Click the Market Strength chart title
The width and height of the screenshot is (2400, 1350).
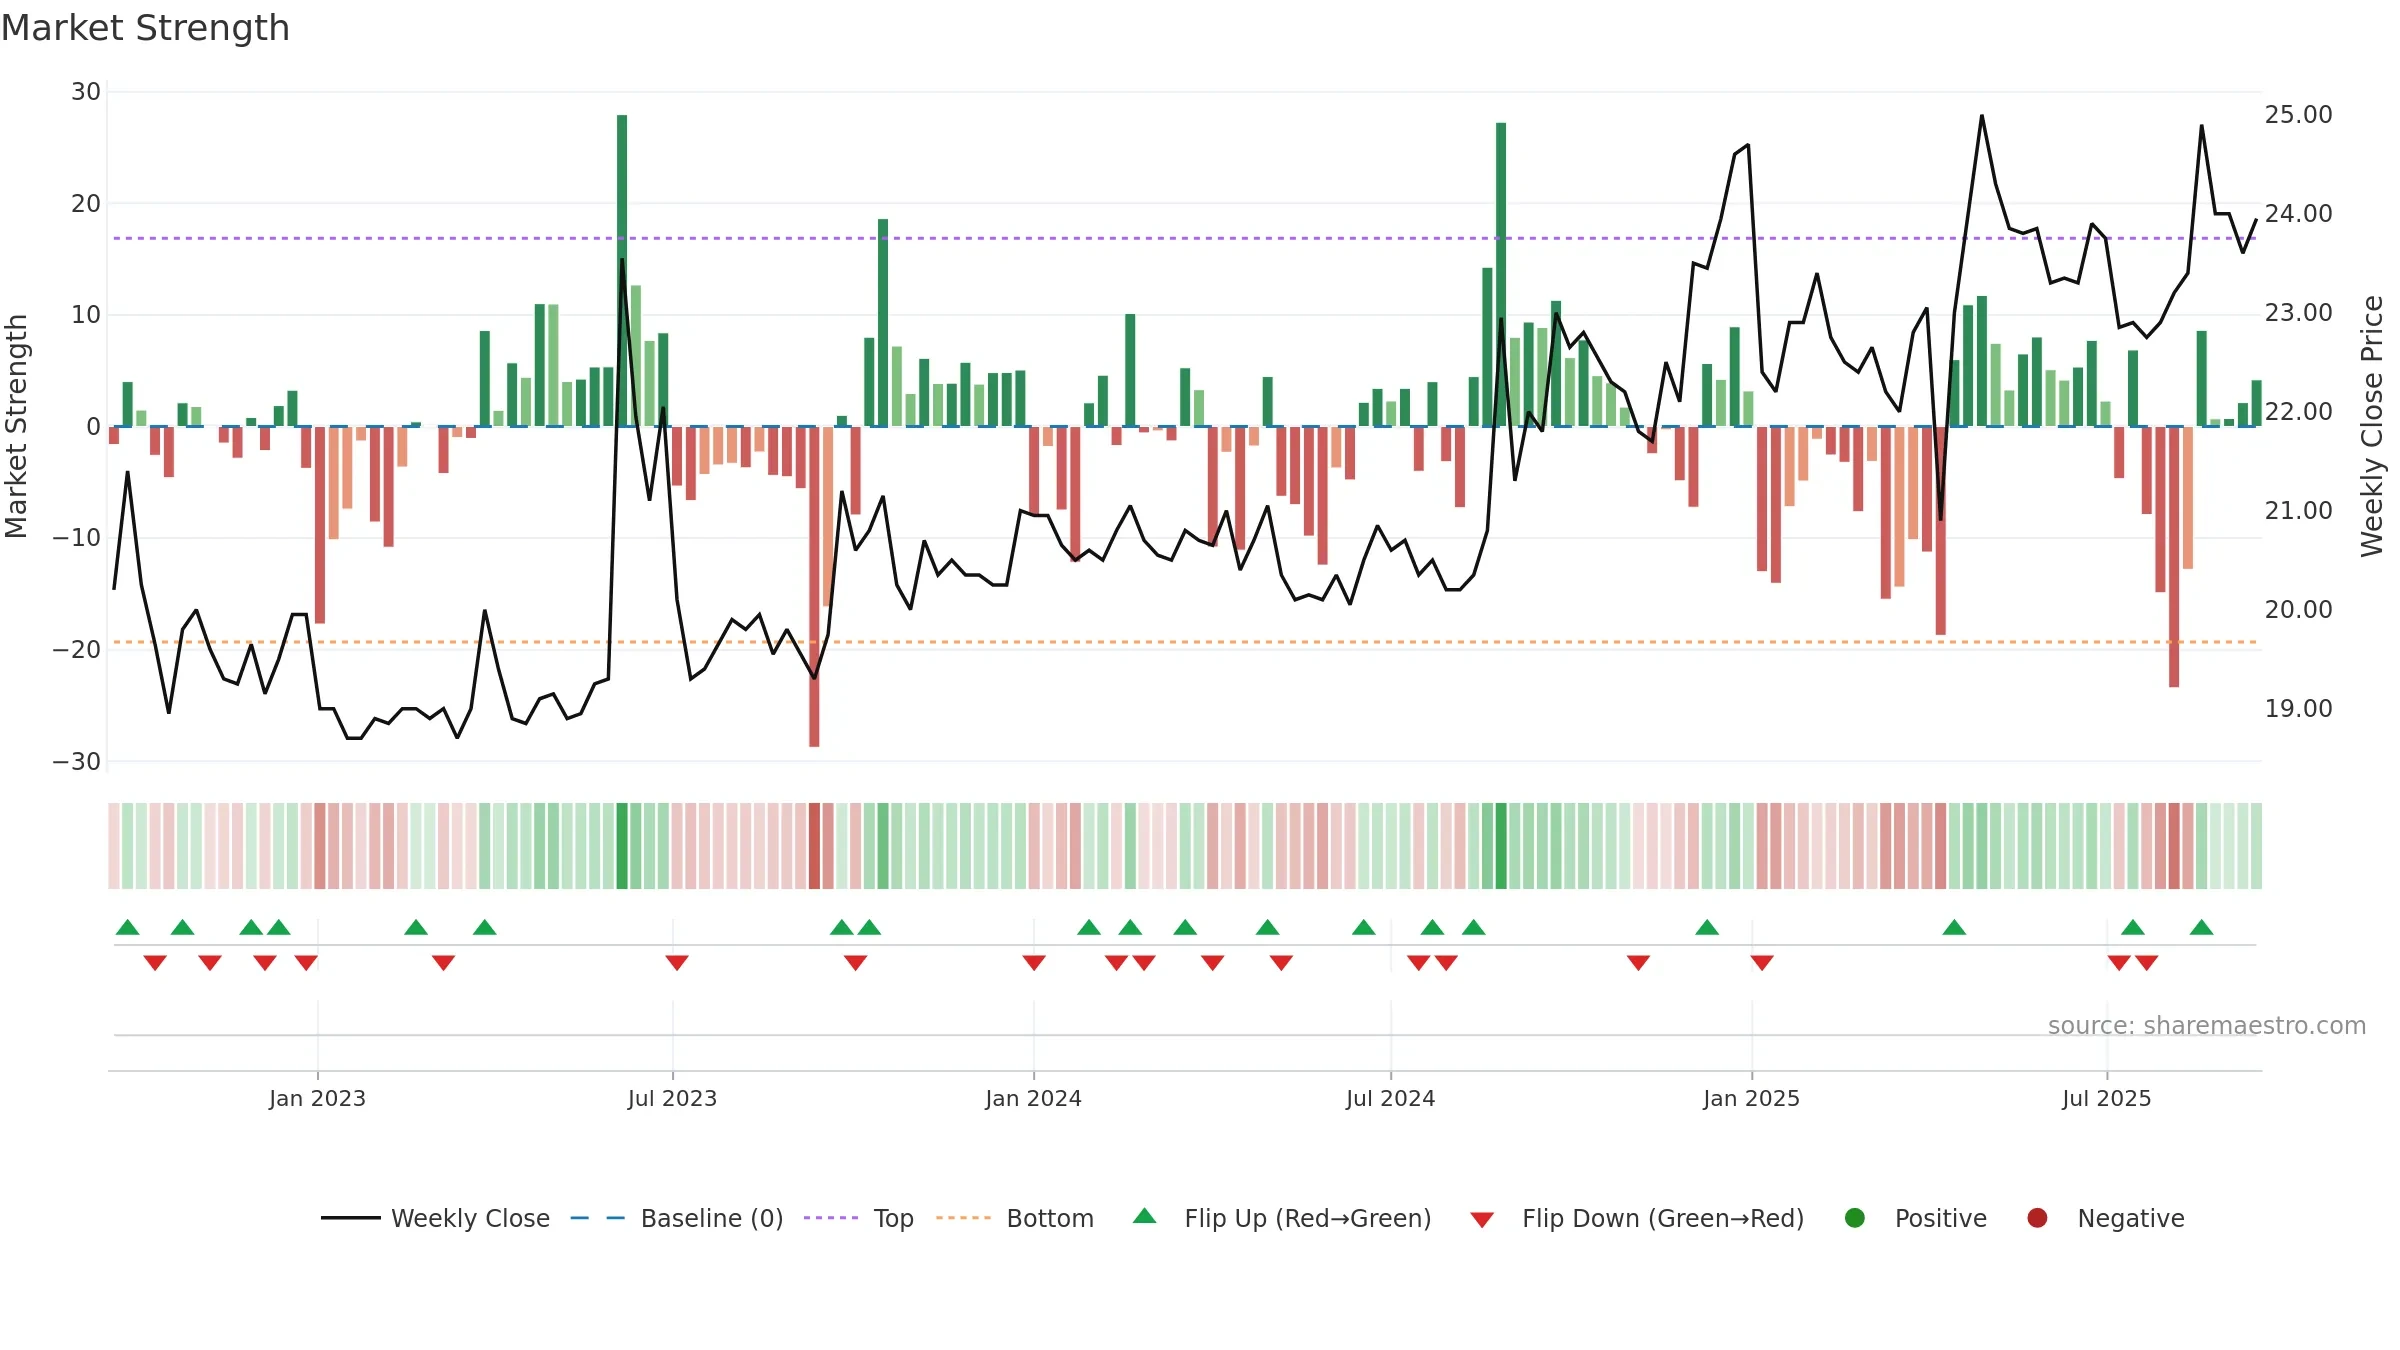[x=146, y=28]
